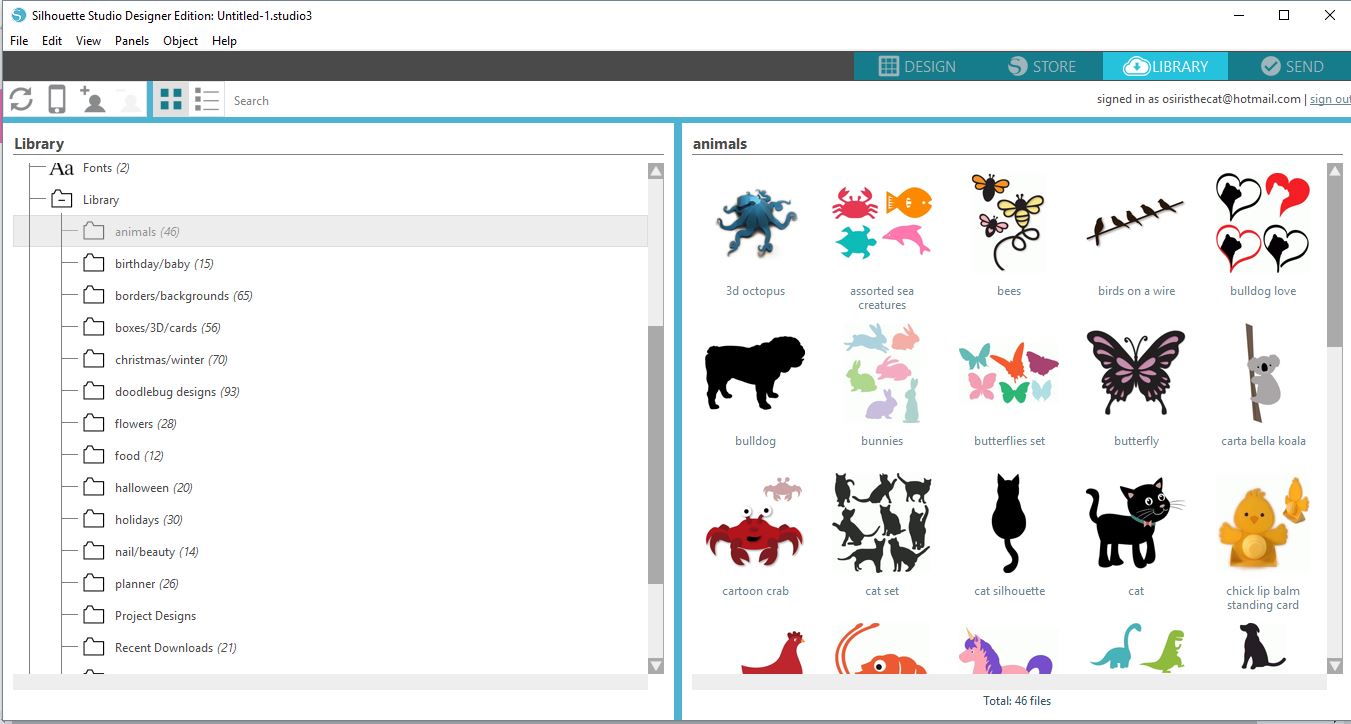Click the signed-in email address text
This screenshot has width=1351, height=724.
pos(1218,99)
